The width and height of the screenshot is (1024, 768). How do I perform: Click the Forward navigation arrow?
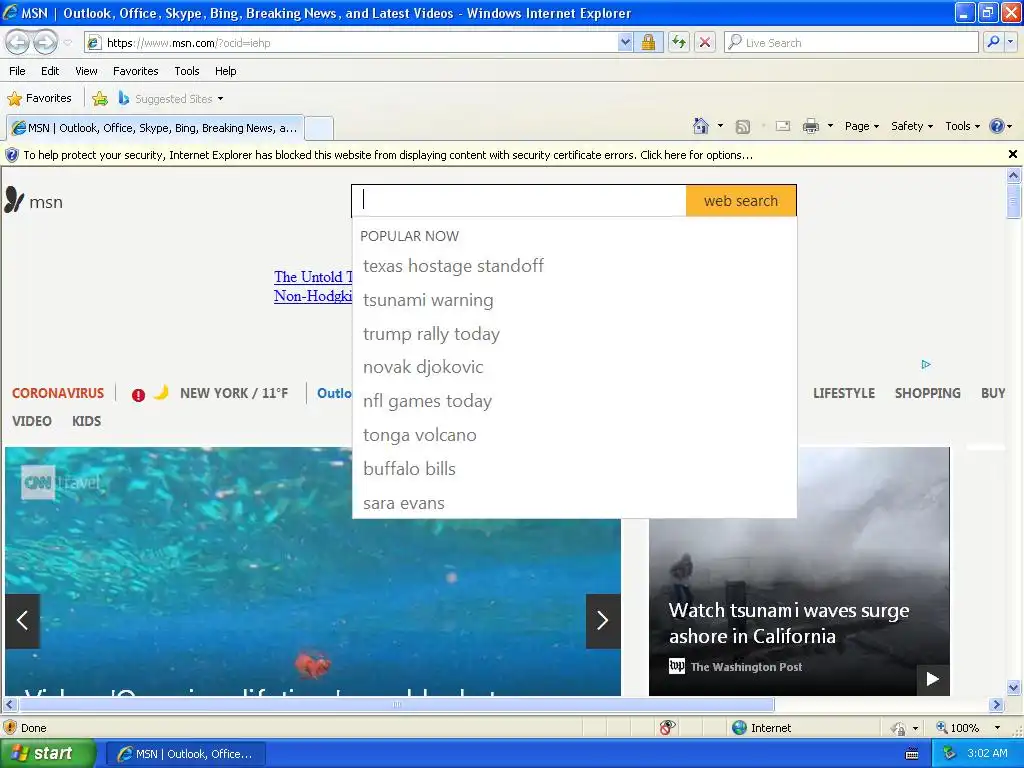(45, 42)
